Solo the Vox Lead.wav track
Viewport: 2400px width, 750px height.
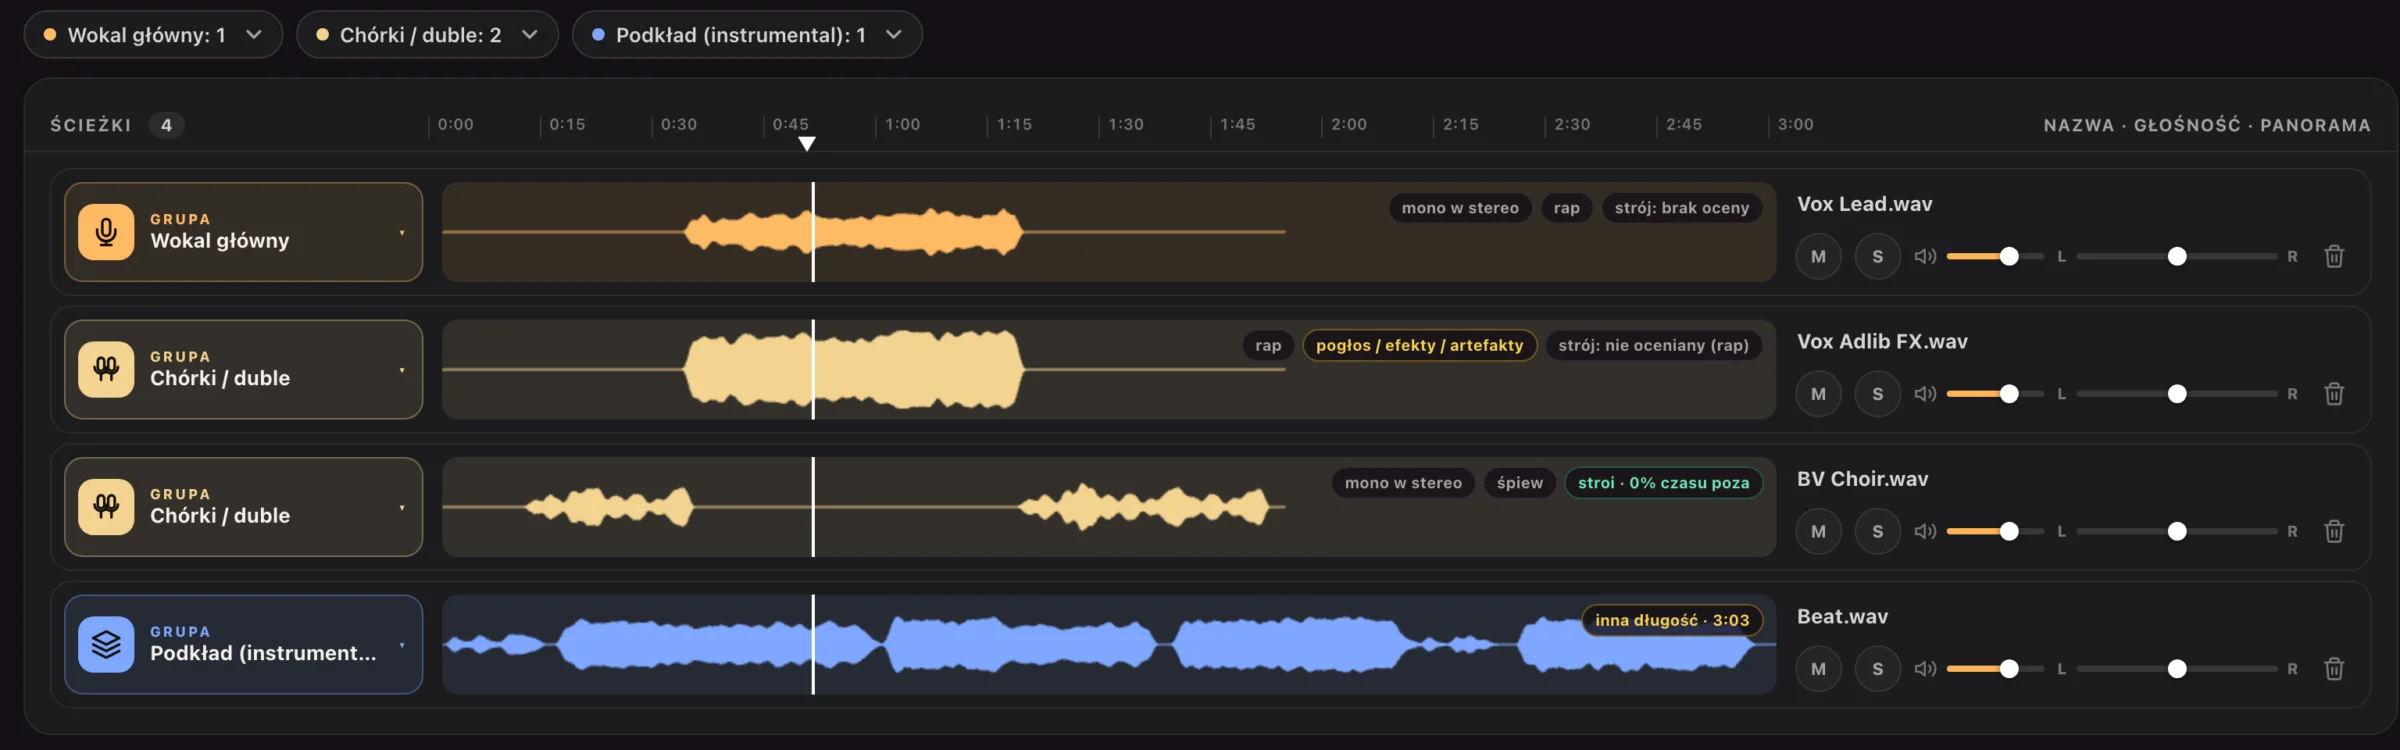click(1878, 256)
